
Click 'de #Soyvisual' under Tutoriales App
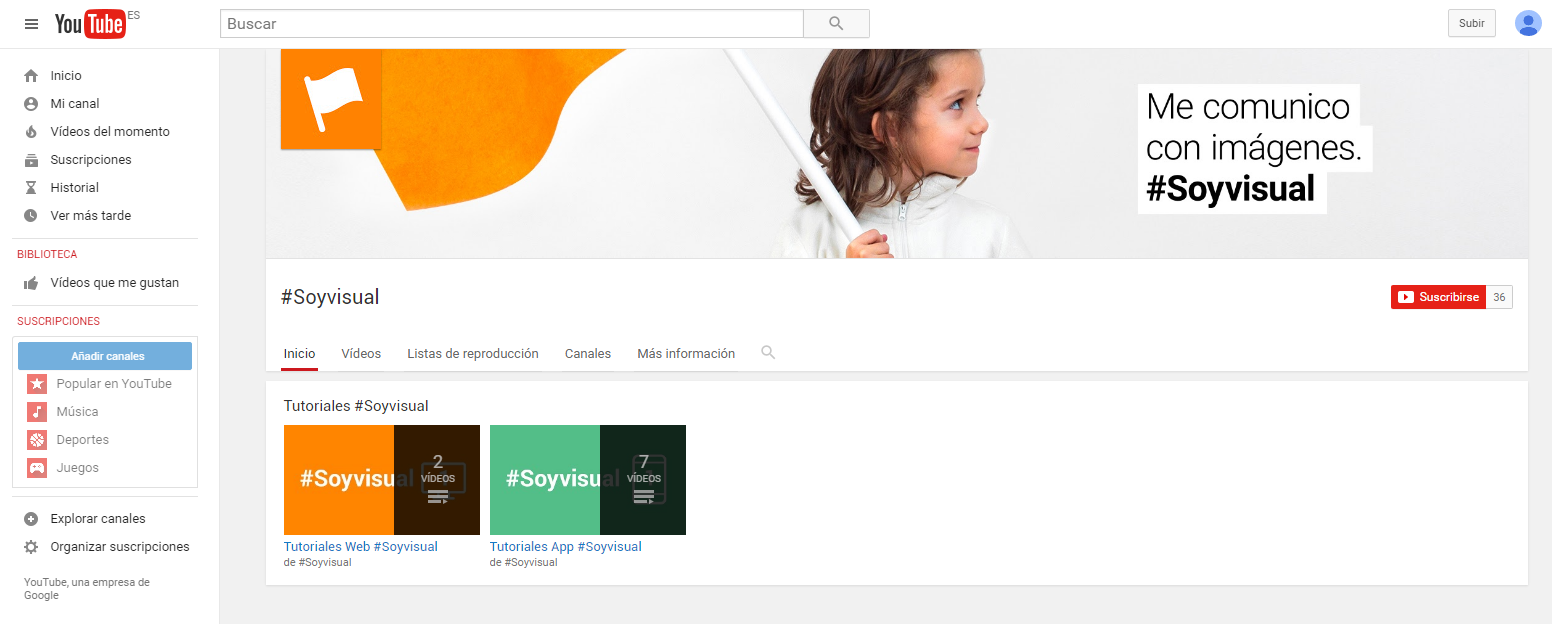pos(524,563)
